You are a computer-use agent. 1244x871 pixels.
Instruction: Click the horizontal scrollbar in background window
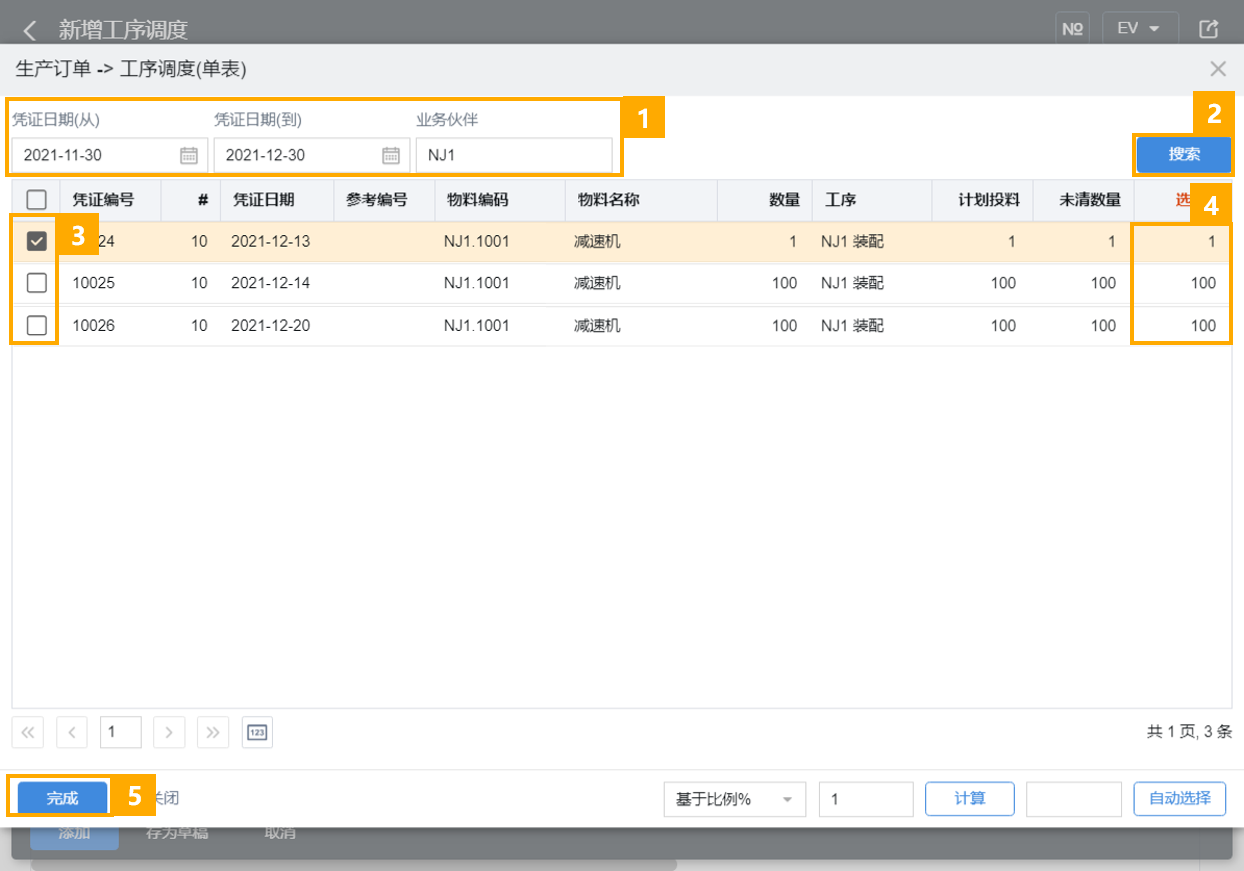pos(354,864)
